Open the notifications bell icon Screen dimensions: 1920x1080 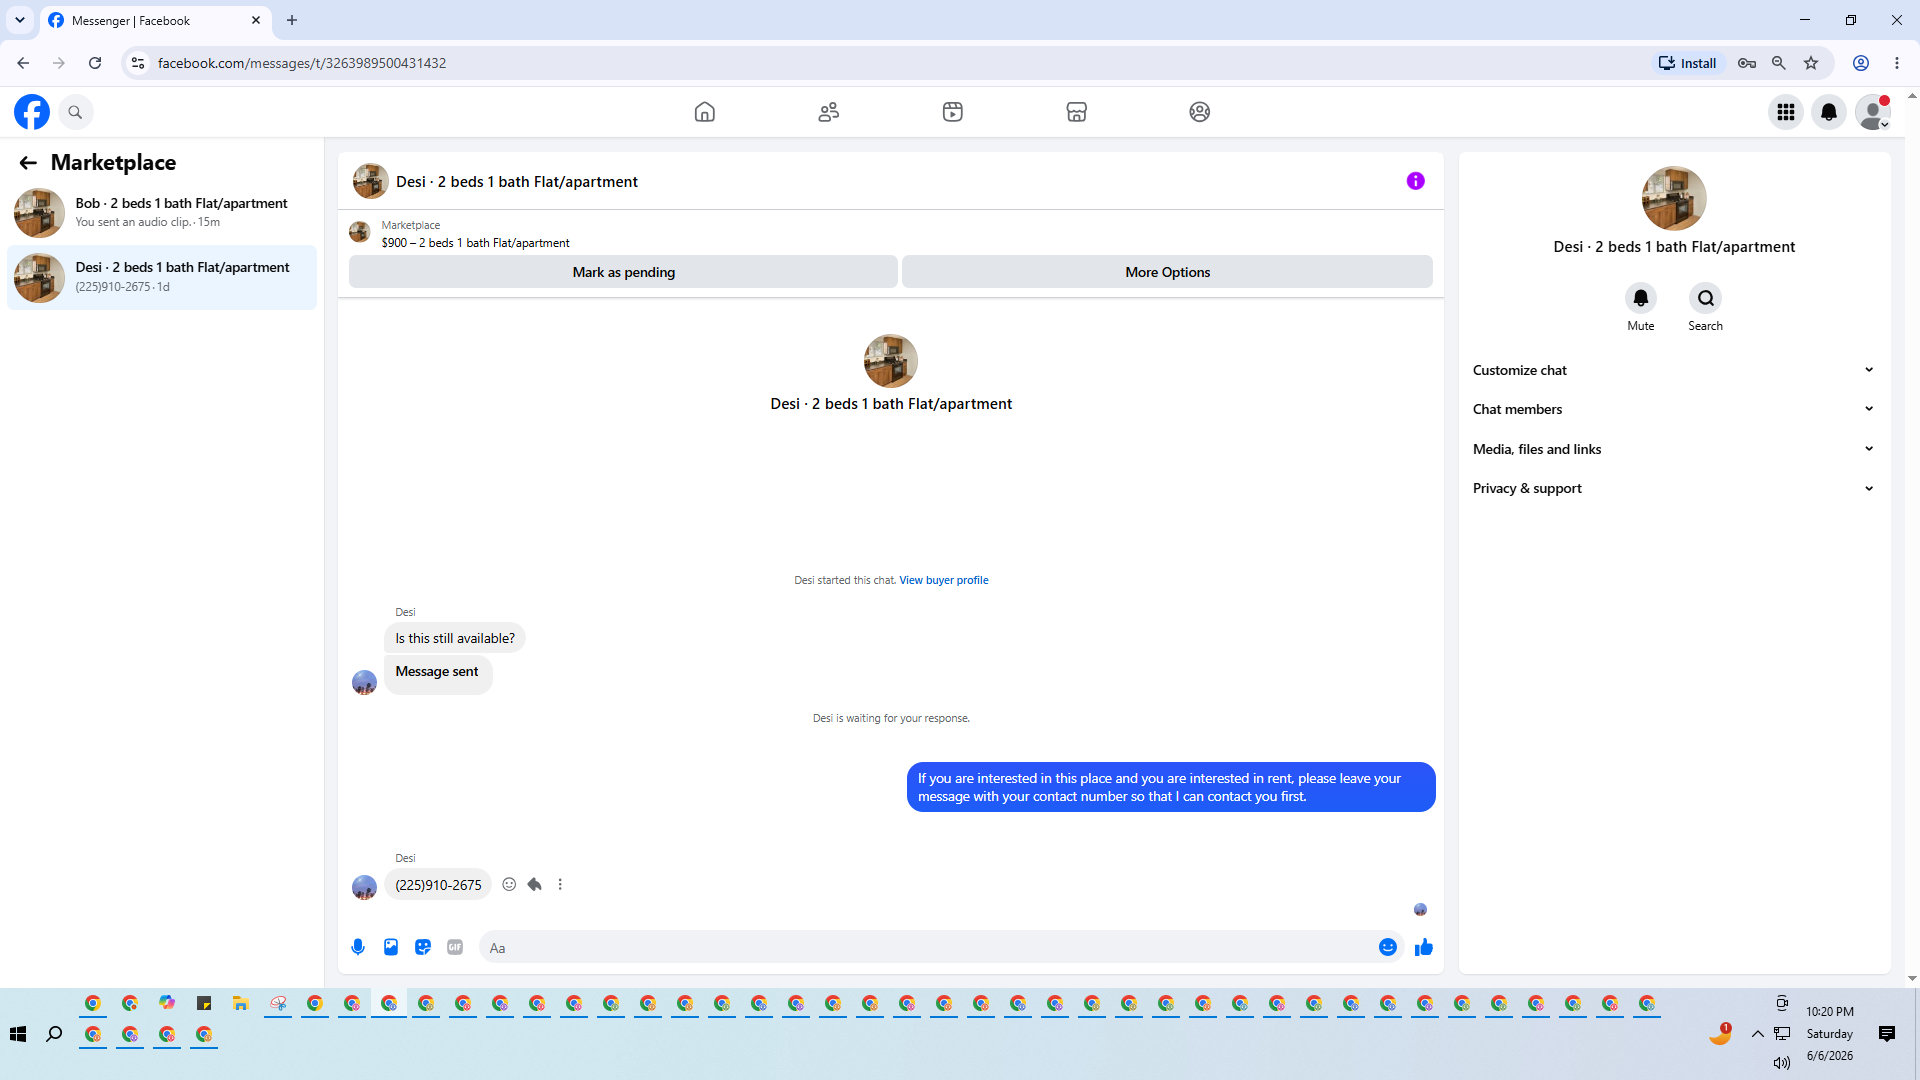tap(1829, 112)
